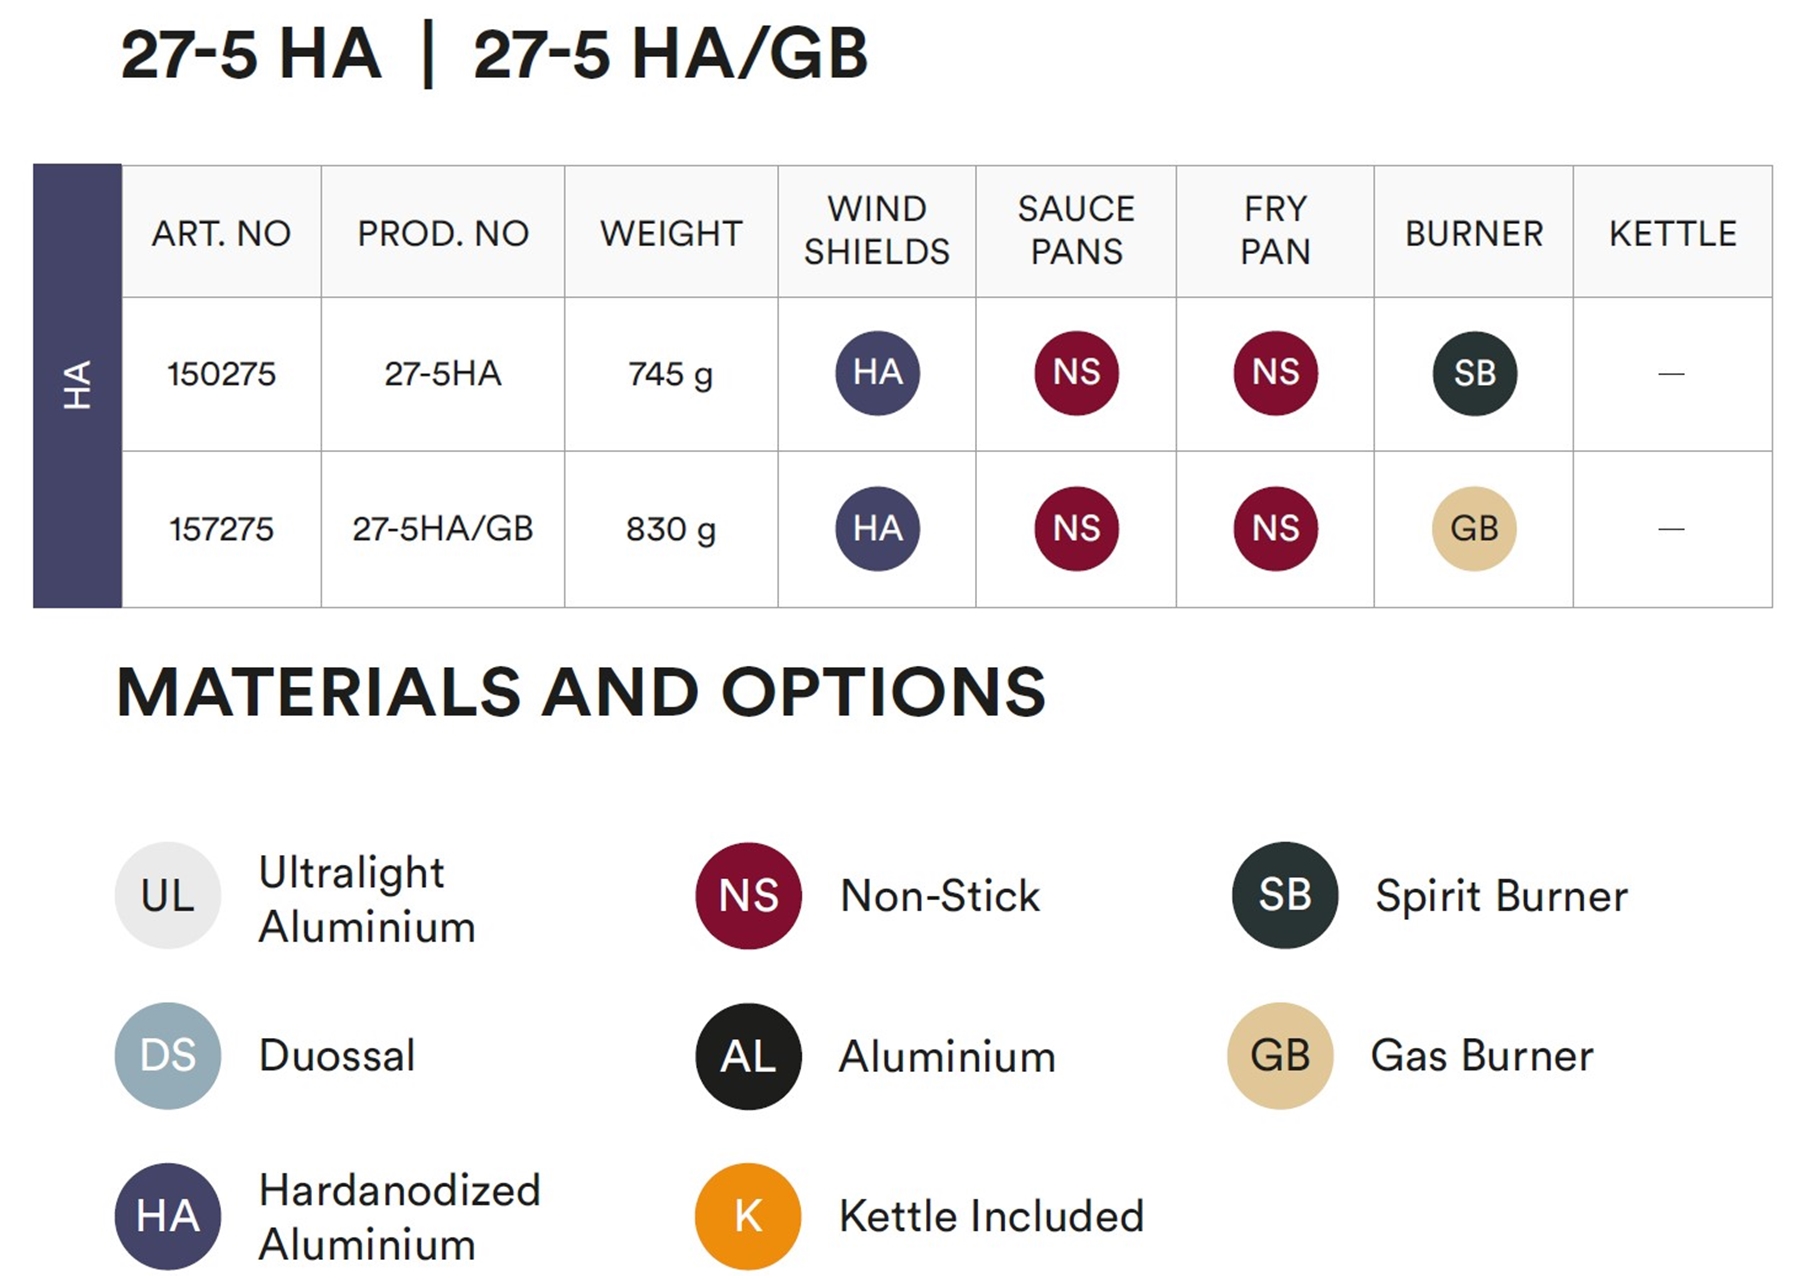Click the GB Gas Burner legend badge

coord(1280,1055)
